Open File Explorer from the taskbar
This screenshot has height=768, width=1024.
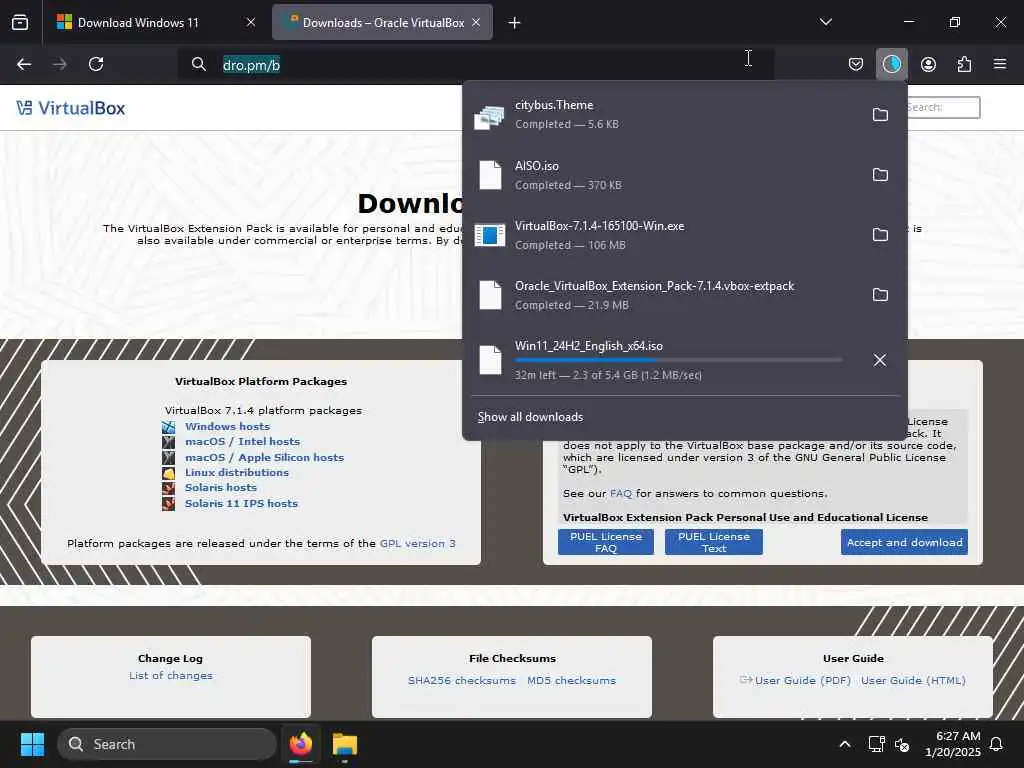(x=345, y=744)
